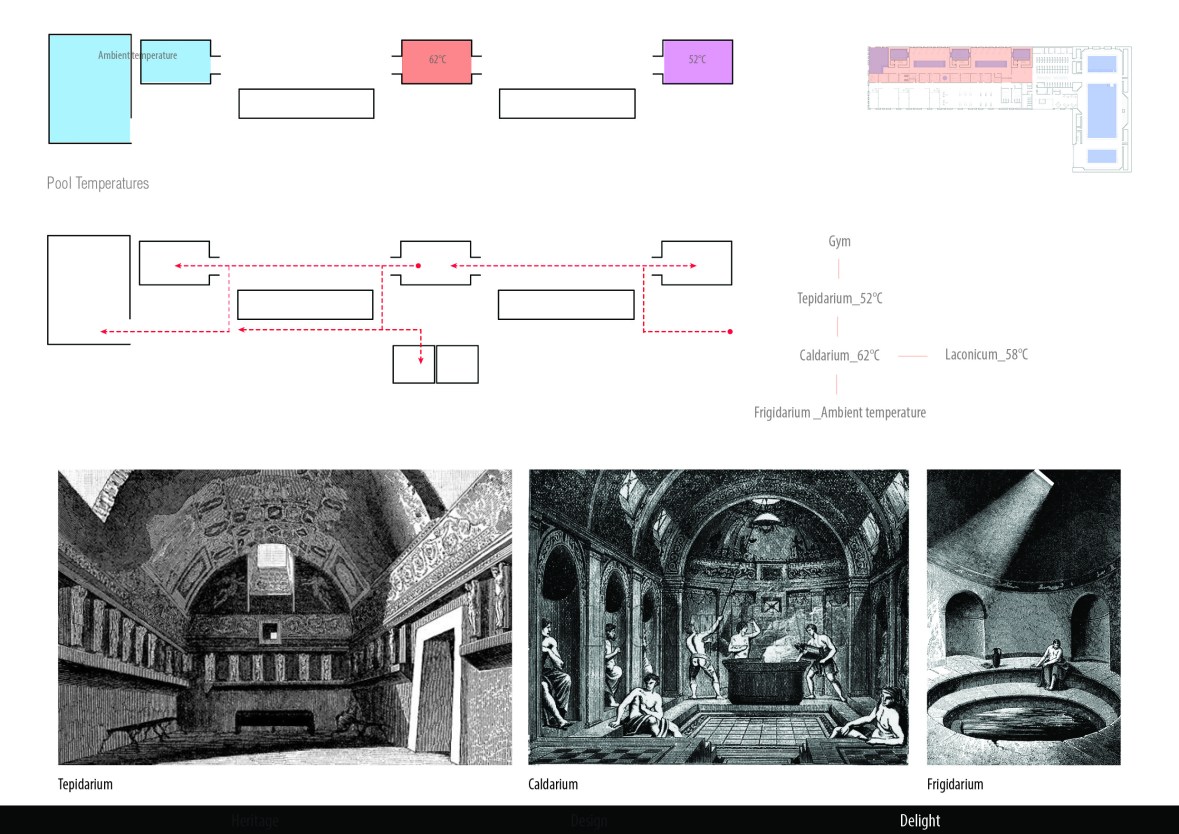Open the Frigidarium circular pool image

[1023, 617]
